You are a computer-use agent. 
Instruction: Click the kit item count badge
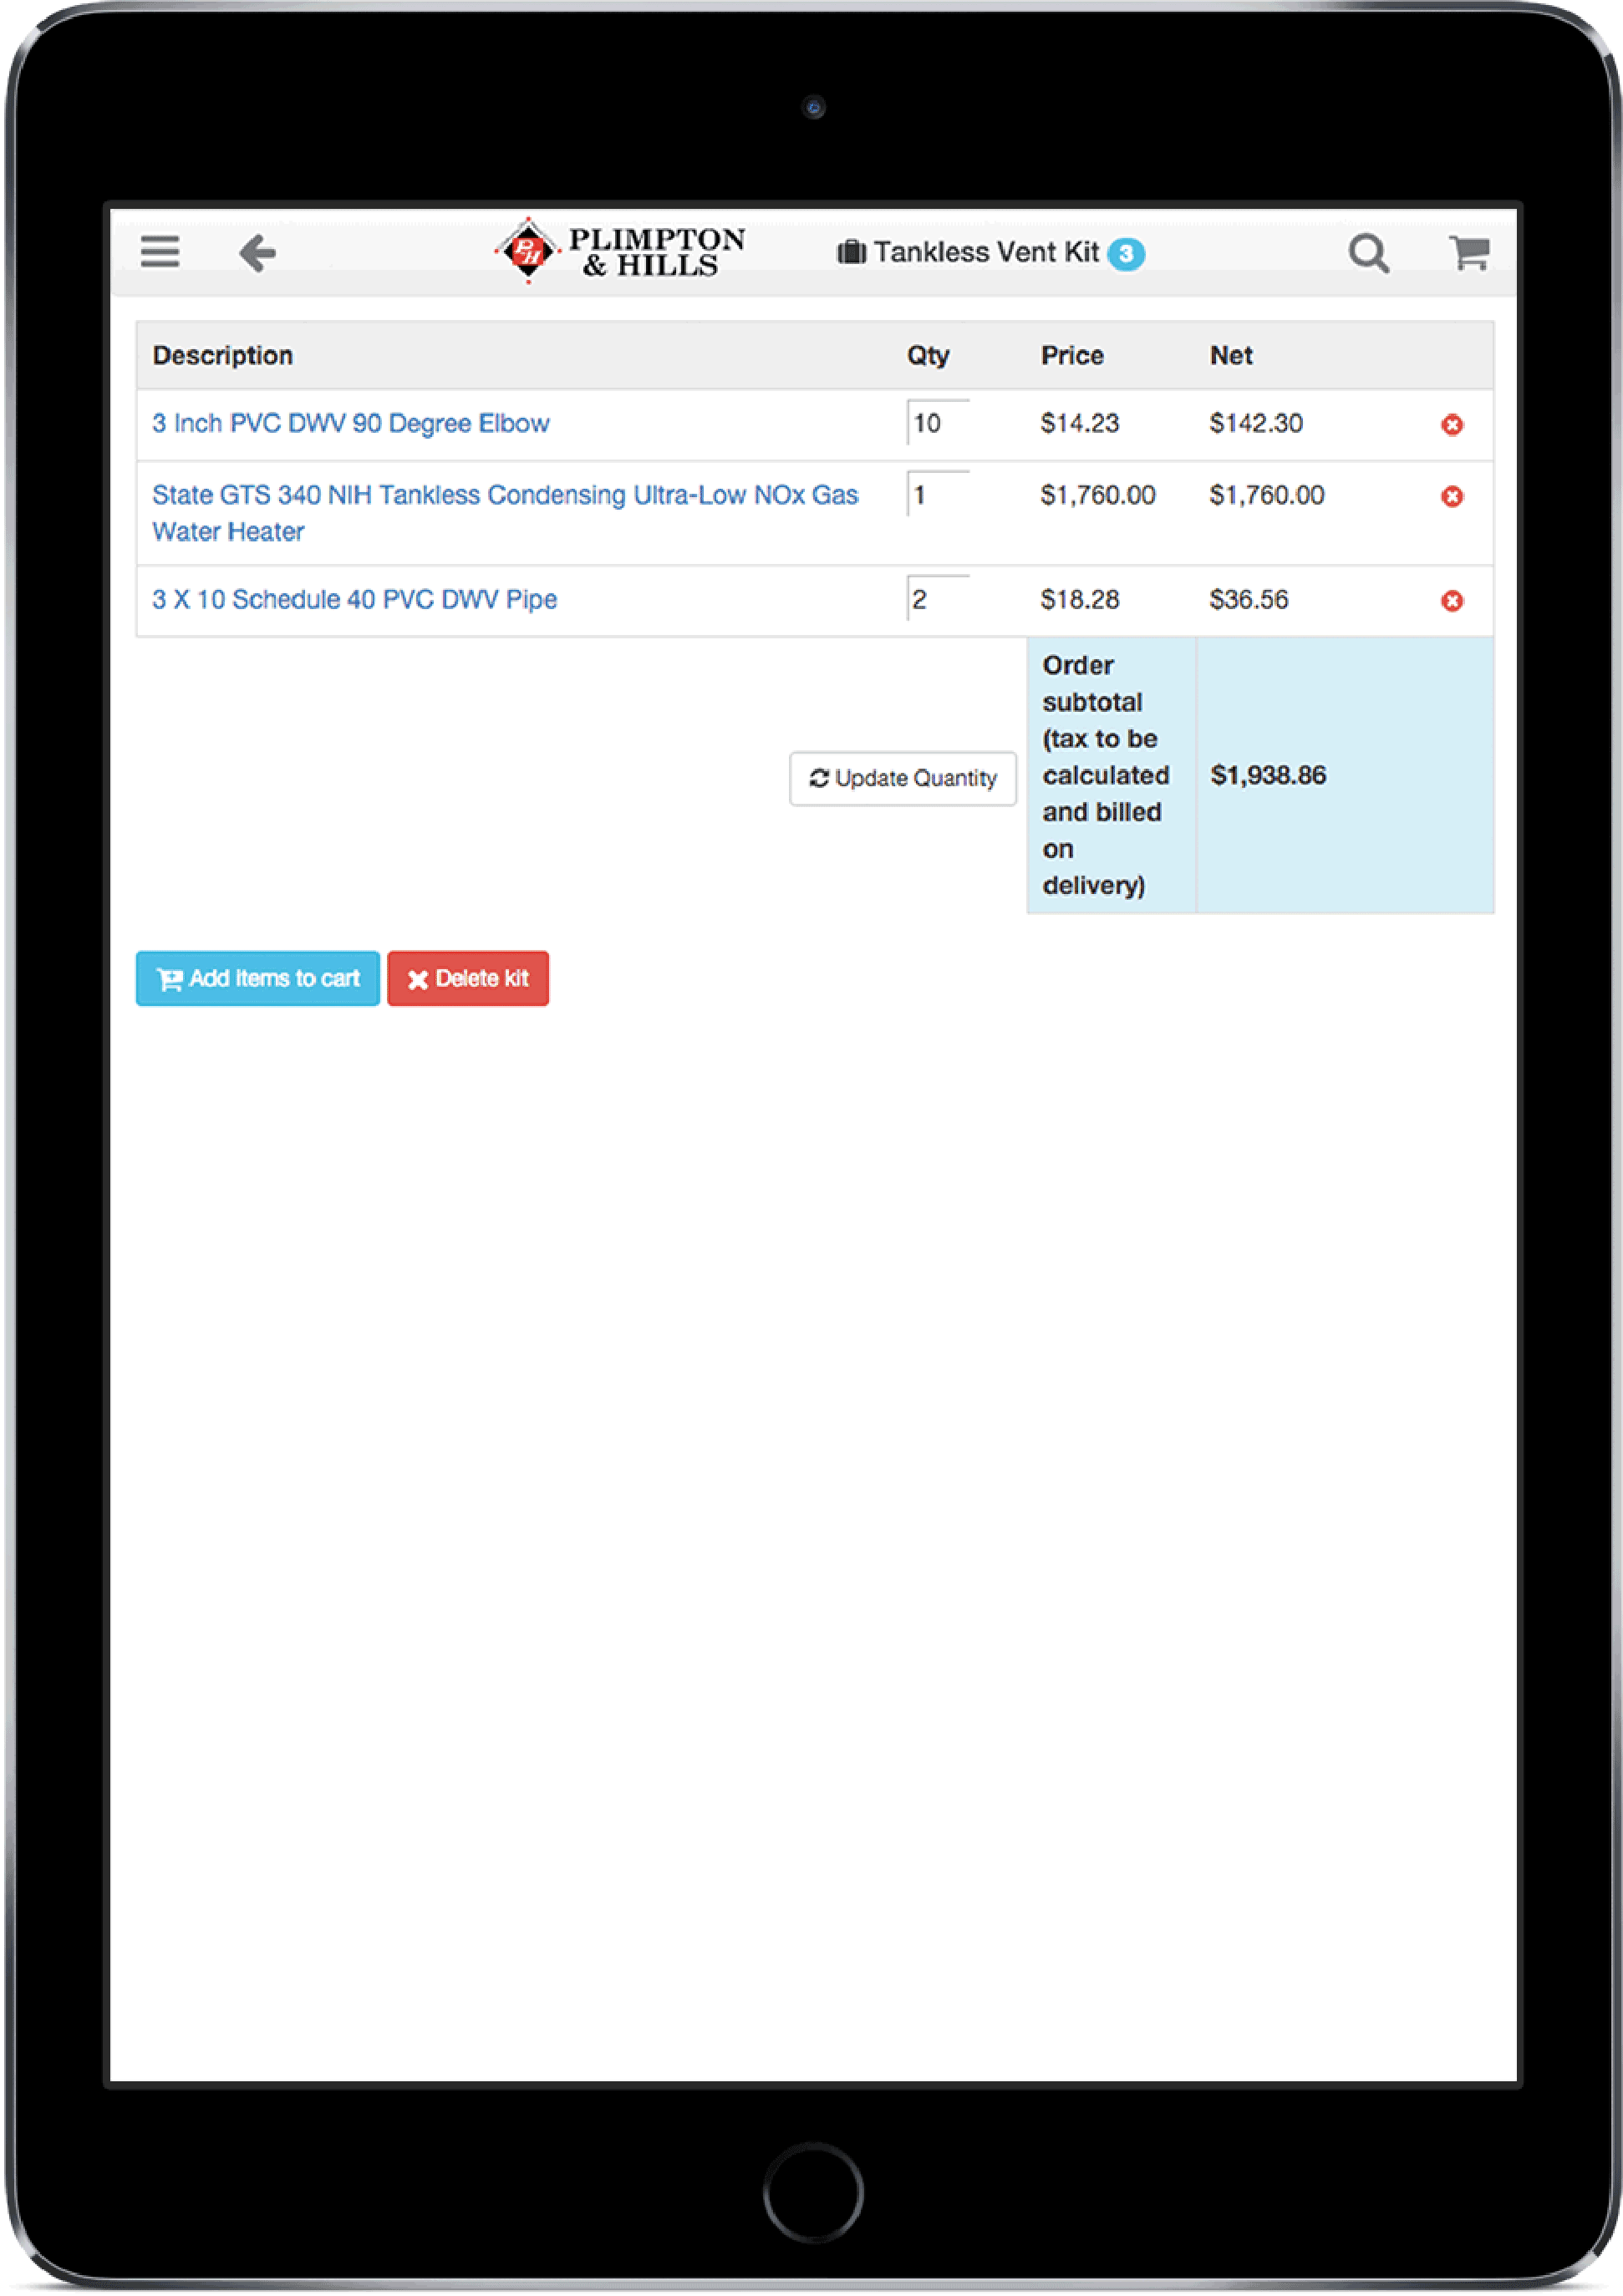1126,254
